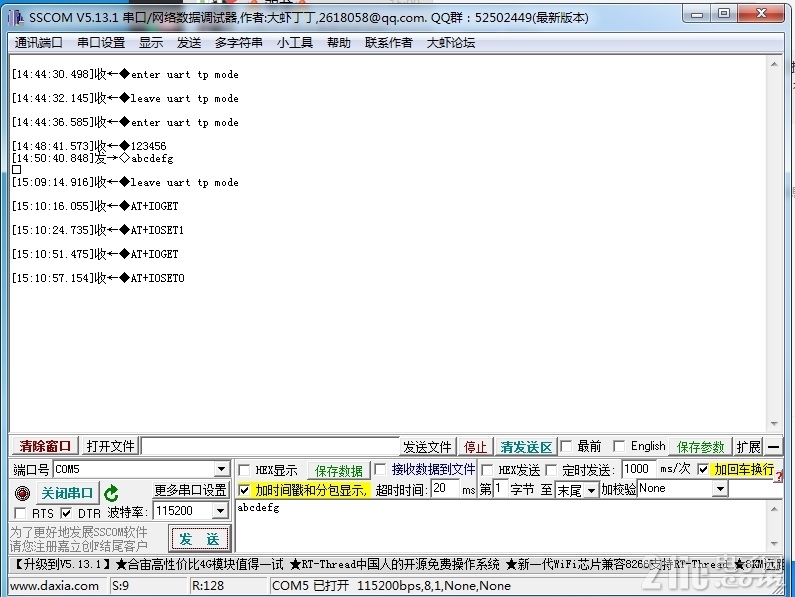Open the 串口设置 menu
The width and height of the screenshot is (795, 597).
coord(101,43)
